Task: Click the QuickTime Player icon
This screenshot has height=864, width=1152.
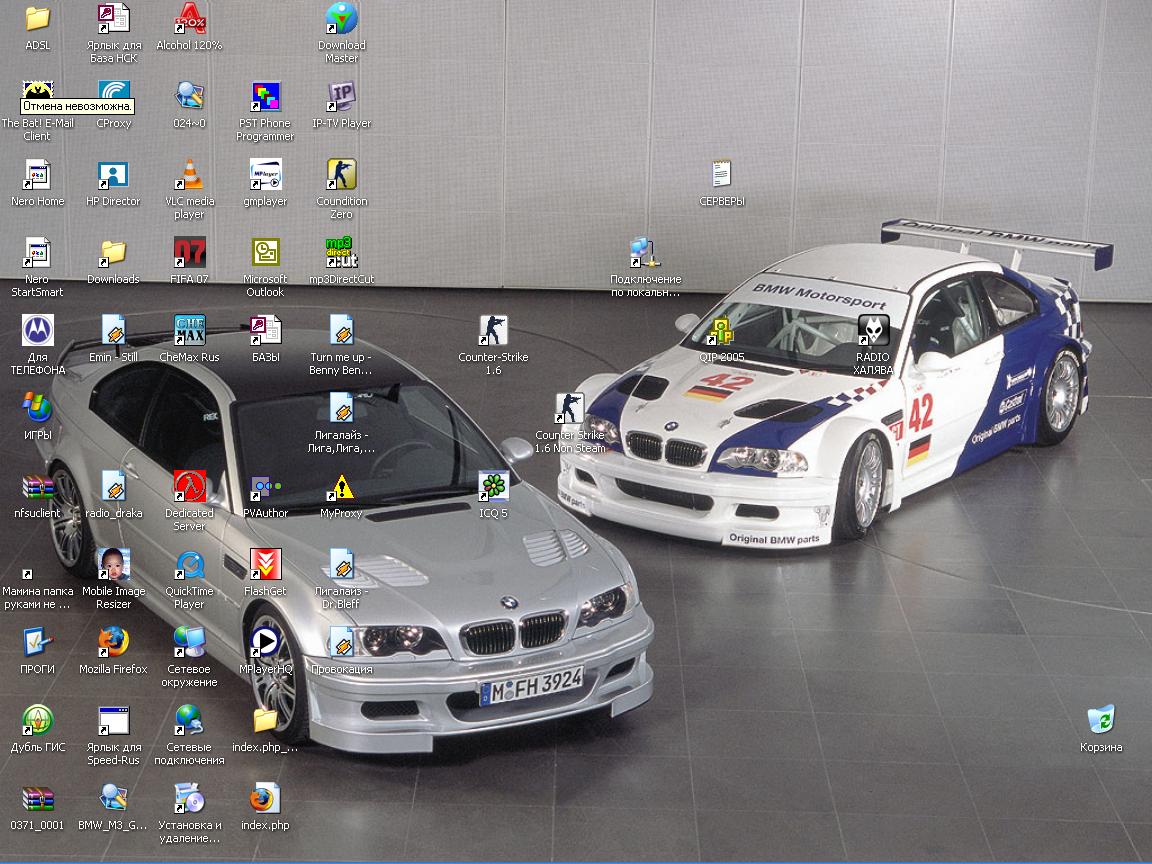Action: point(189,565)
